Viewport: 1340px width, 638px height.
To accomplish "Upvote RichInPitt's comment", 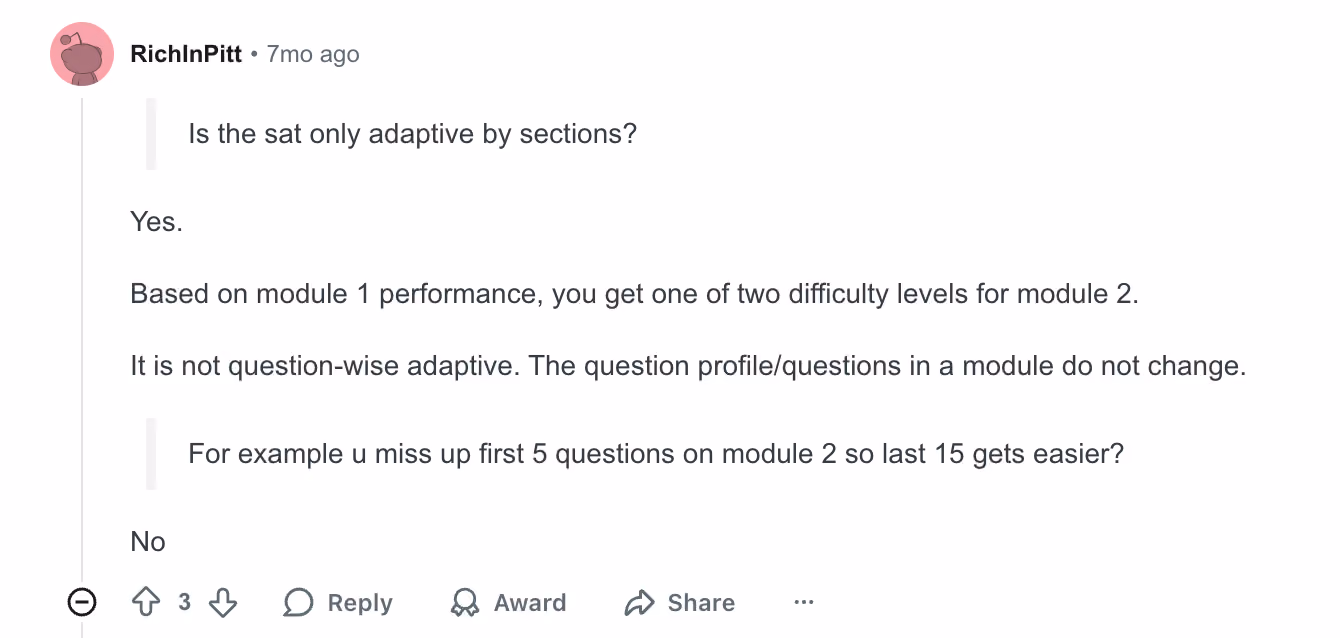I will [146, 602].
